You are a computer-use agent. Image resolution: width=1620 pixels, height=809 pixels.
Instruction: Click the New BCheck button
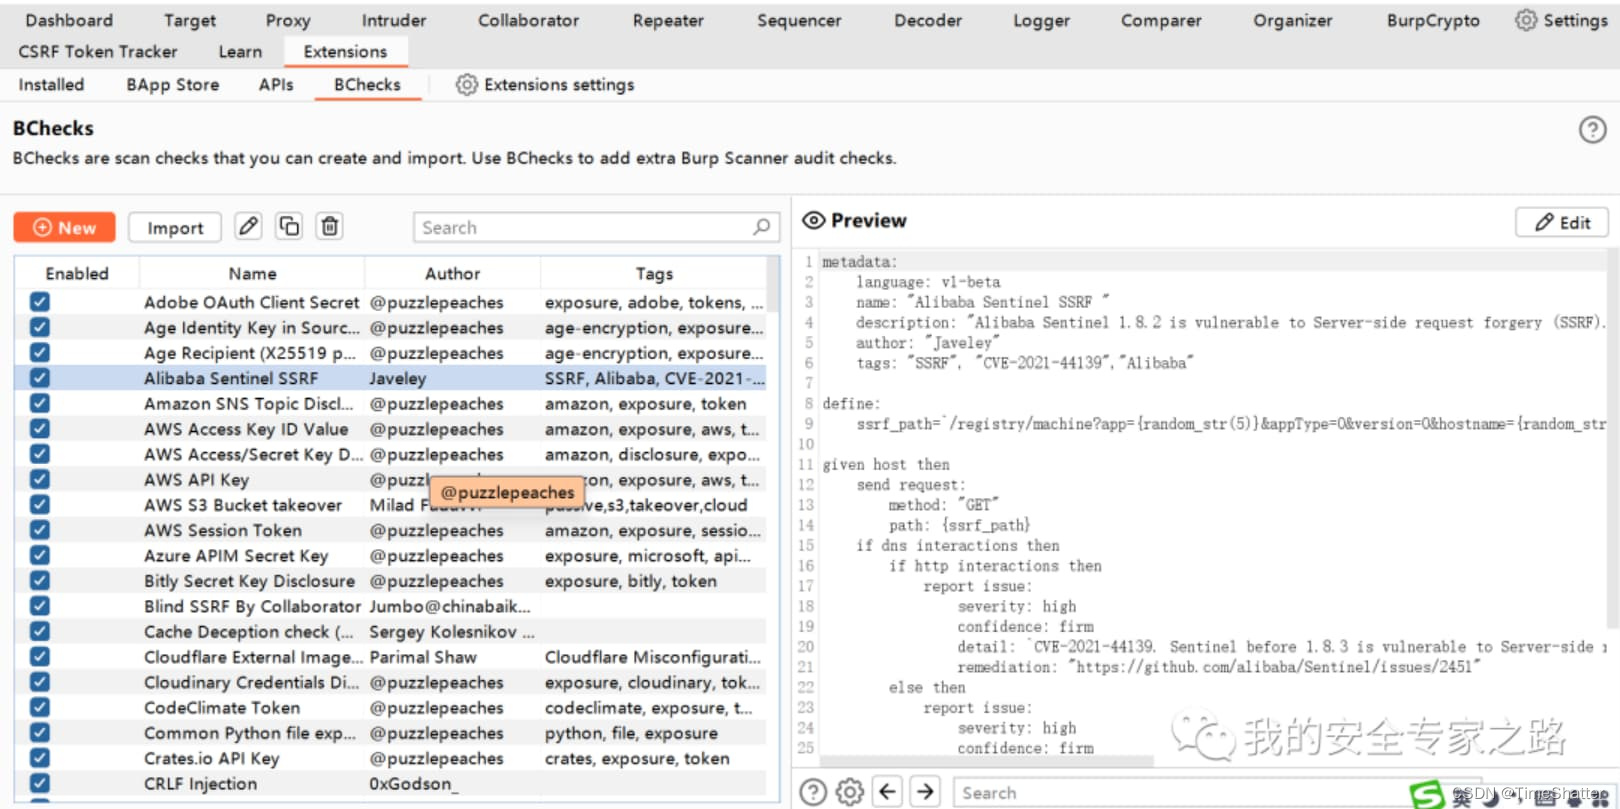pyautogui.click(x=65, y=227)
